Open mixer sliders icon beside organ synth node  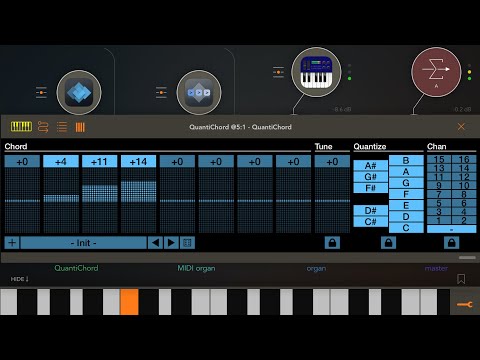[x=278, y=72]
